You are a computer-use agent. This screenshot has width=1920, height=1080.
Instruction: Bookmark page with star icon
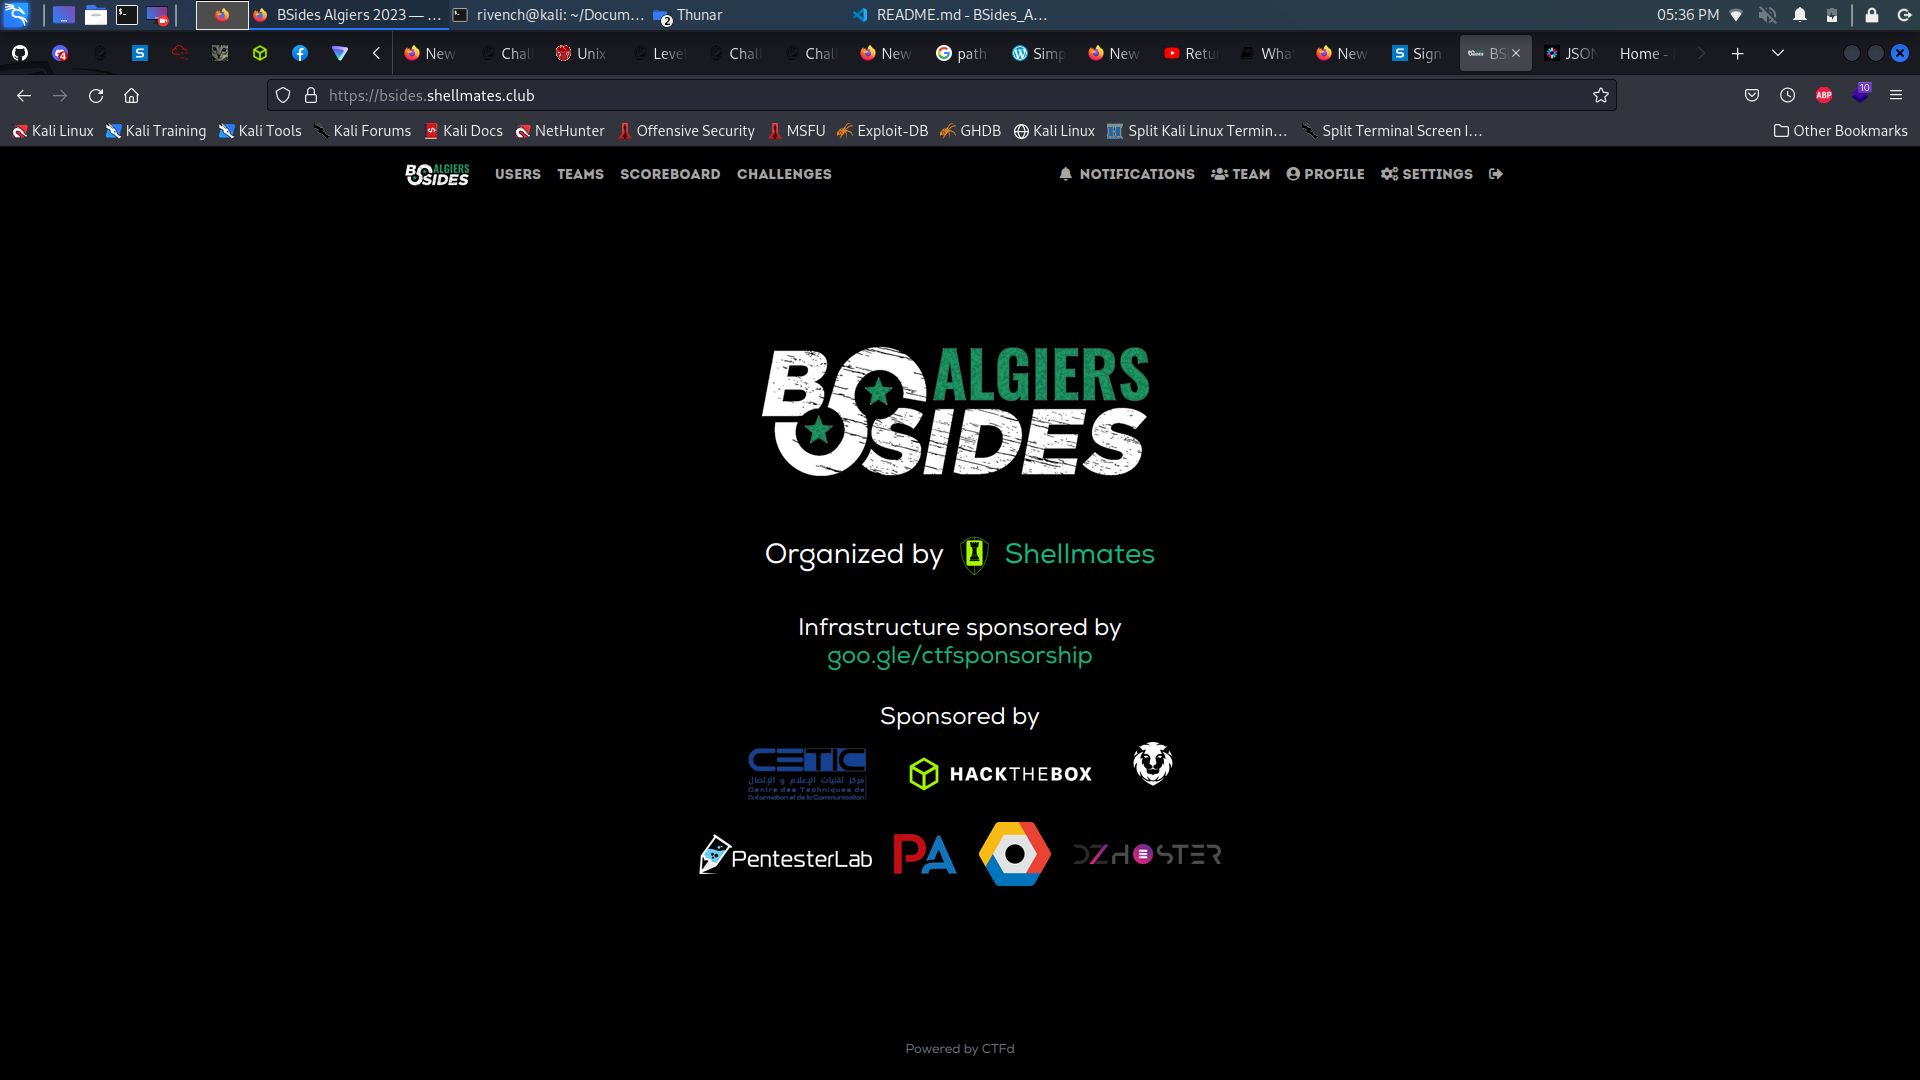tap(1601, 95)
